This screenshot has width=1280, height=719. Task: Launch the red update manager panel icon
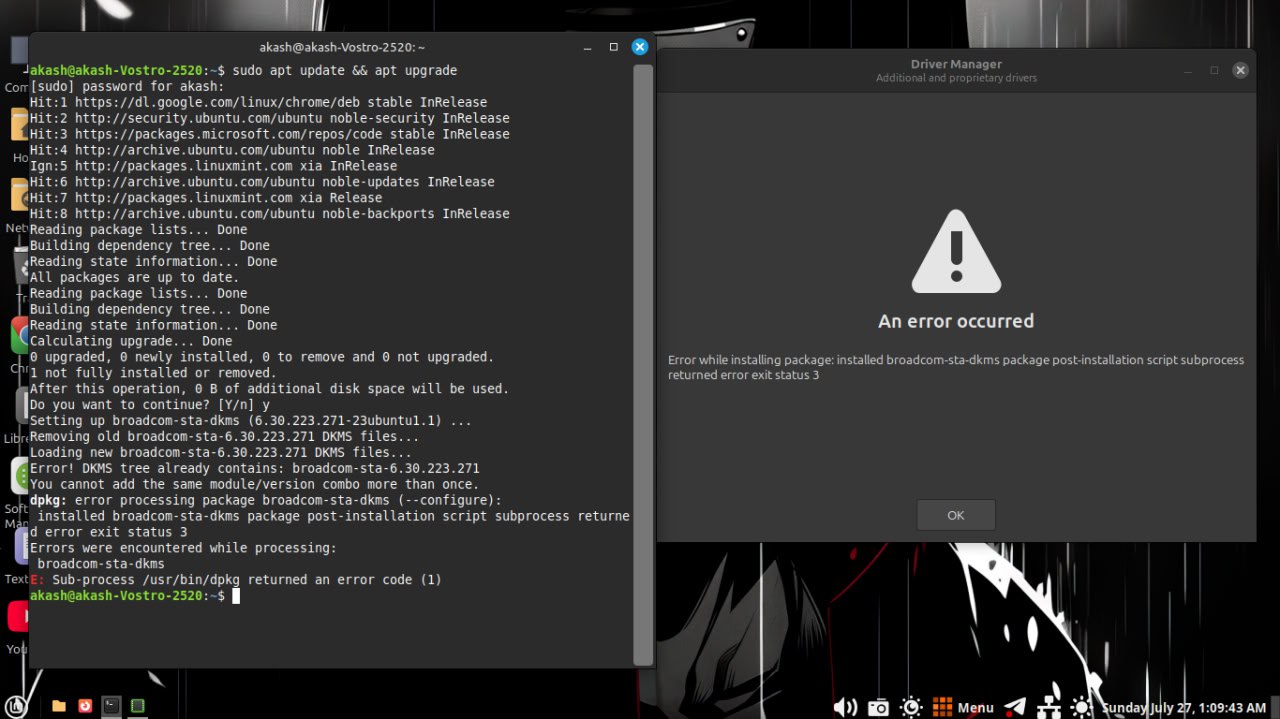tap(85, 706)
